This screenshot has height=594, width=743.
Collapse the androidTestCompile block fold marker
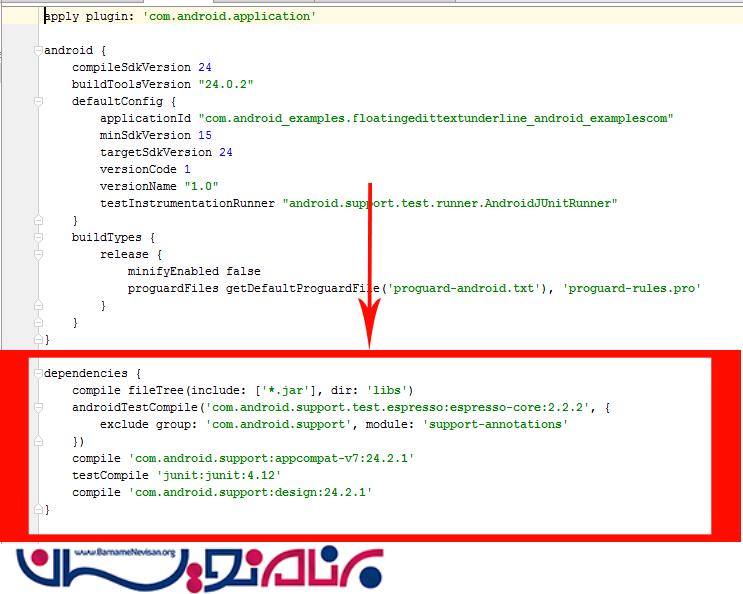pos(38,407)
